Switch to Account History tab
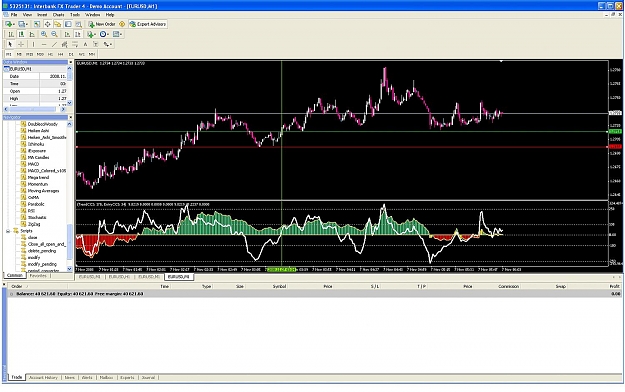The height and width of the screenshot is (392, 625). point(43,378)
